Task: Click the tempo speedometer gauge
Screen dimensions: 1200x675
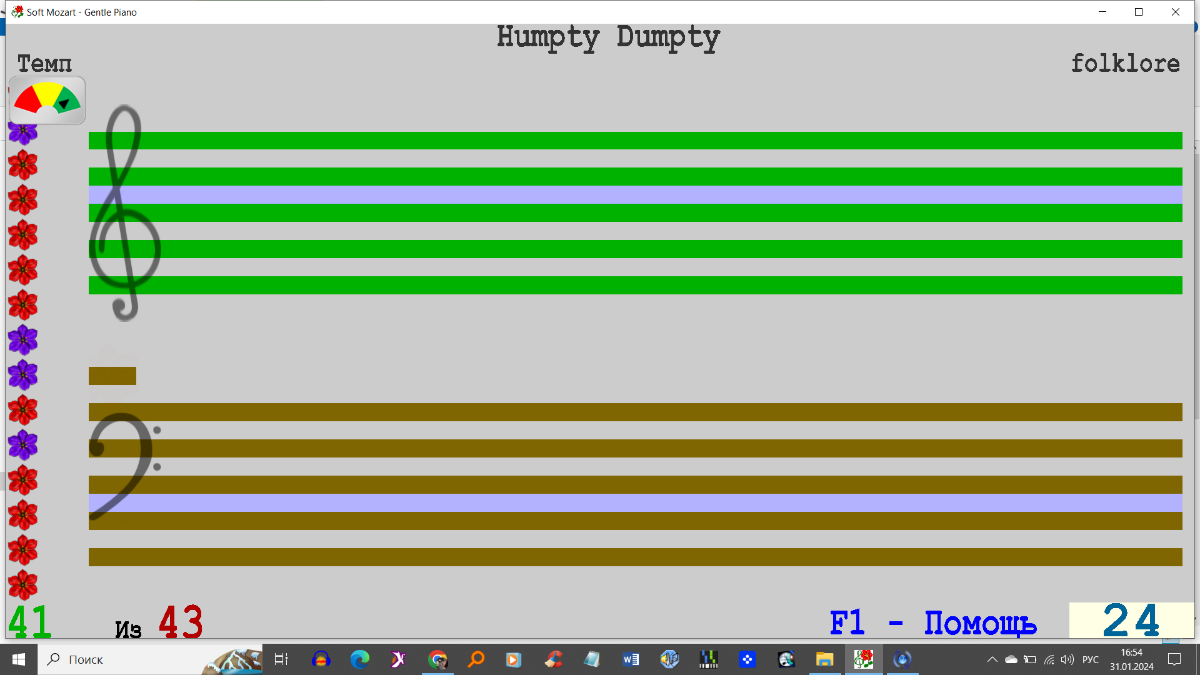Action: [x=48, y=100]
